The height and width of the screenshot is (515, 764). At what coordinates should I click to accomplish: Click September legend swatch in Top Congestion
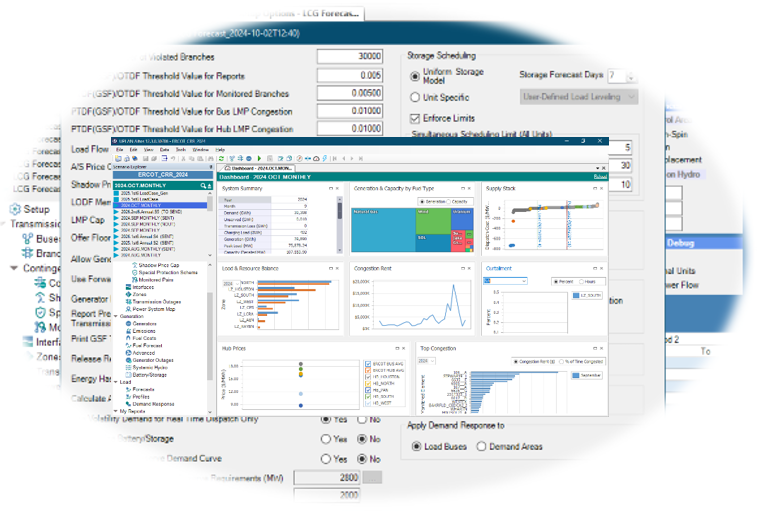click(x=576, y=375)
